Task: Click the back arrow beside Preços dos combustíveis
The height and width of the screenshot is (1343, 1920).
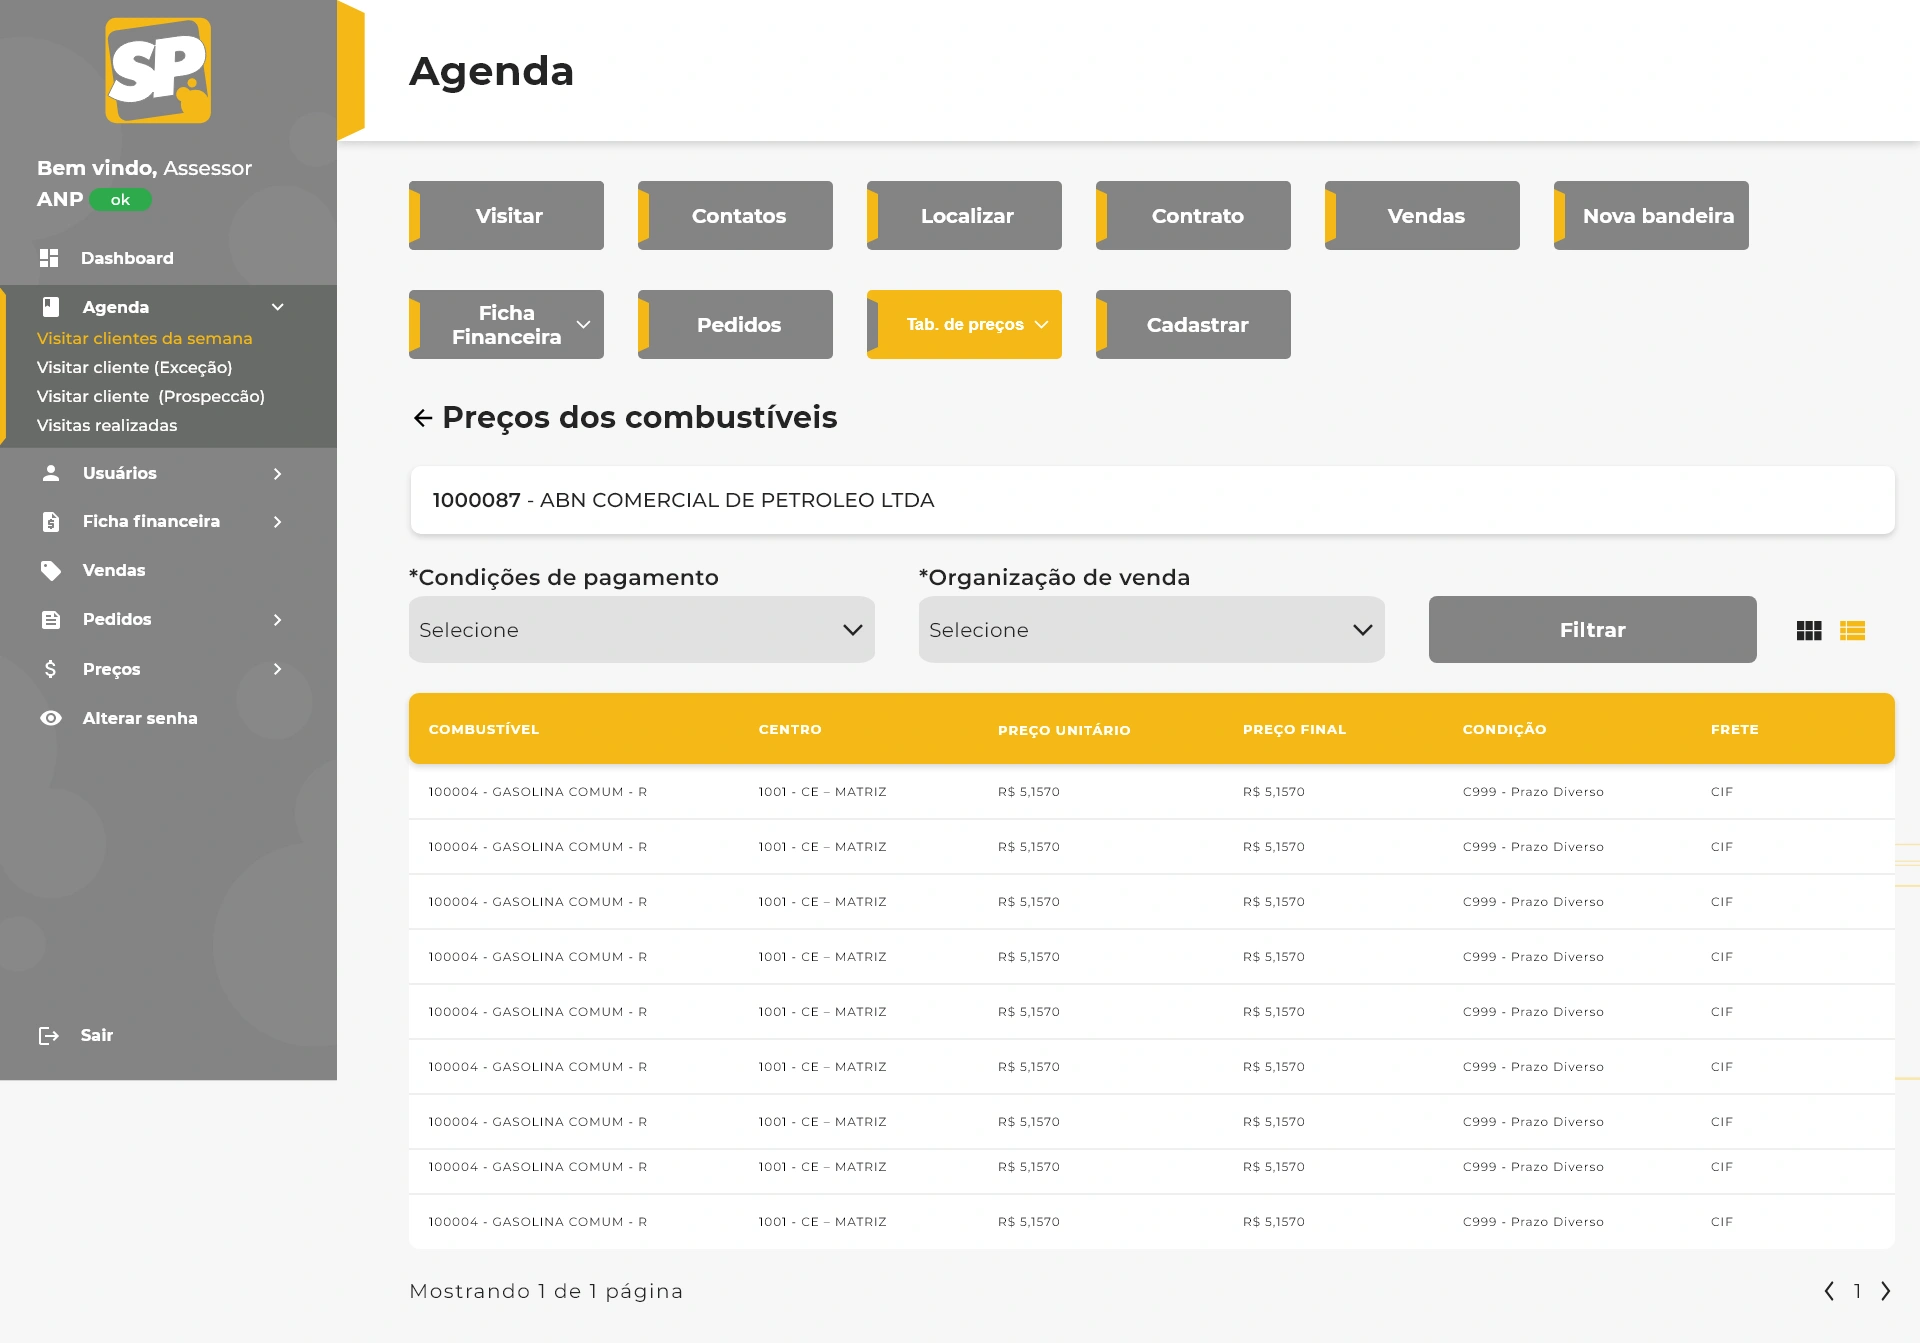Action: 422,418
